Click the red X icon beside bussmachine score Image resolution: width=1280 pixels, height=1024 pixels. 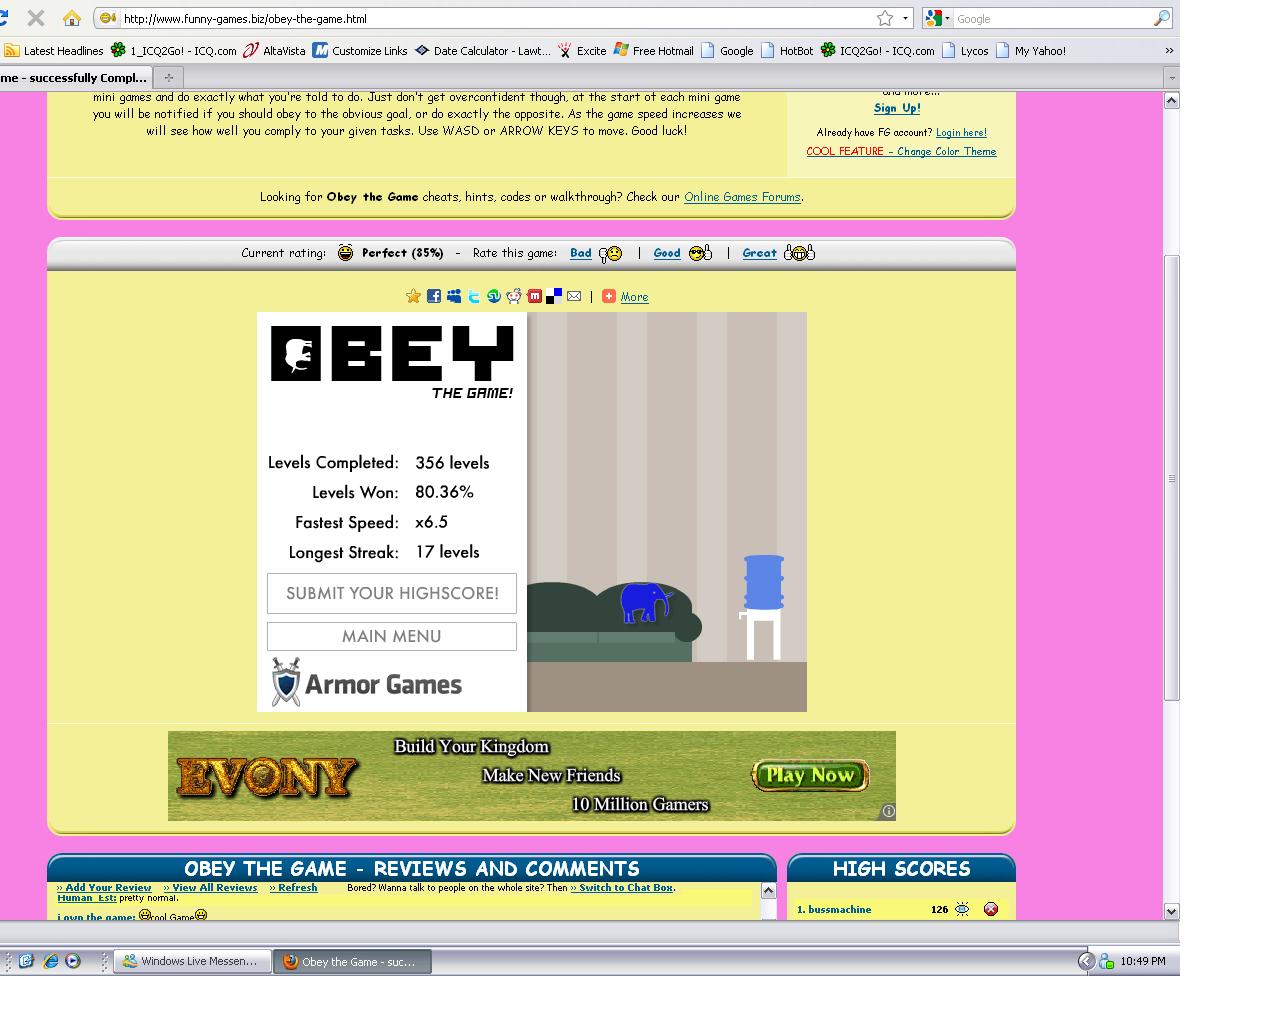tap(990, 909)
